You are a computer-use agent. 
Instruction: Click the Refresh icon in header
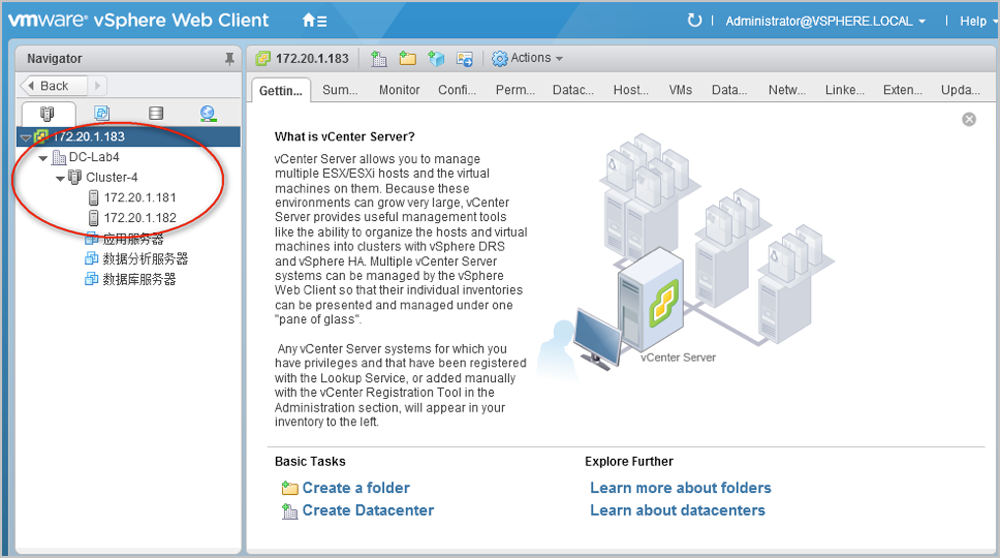tap(694, 20)
